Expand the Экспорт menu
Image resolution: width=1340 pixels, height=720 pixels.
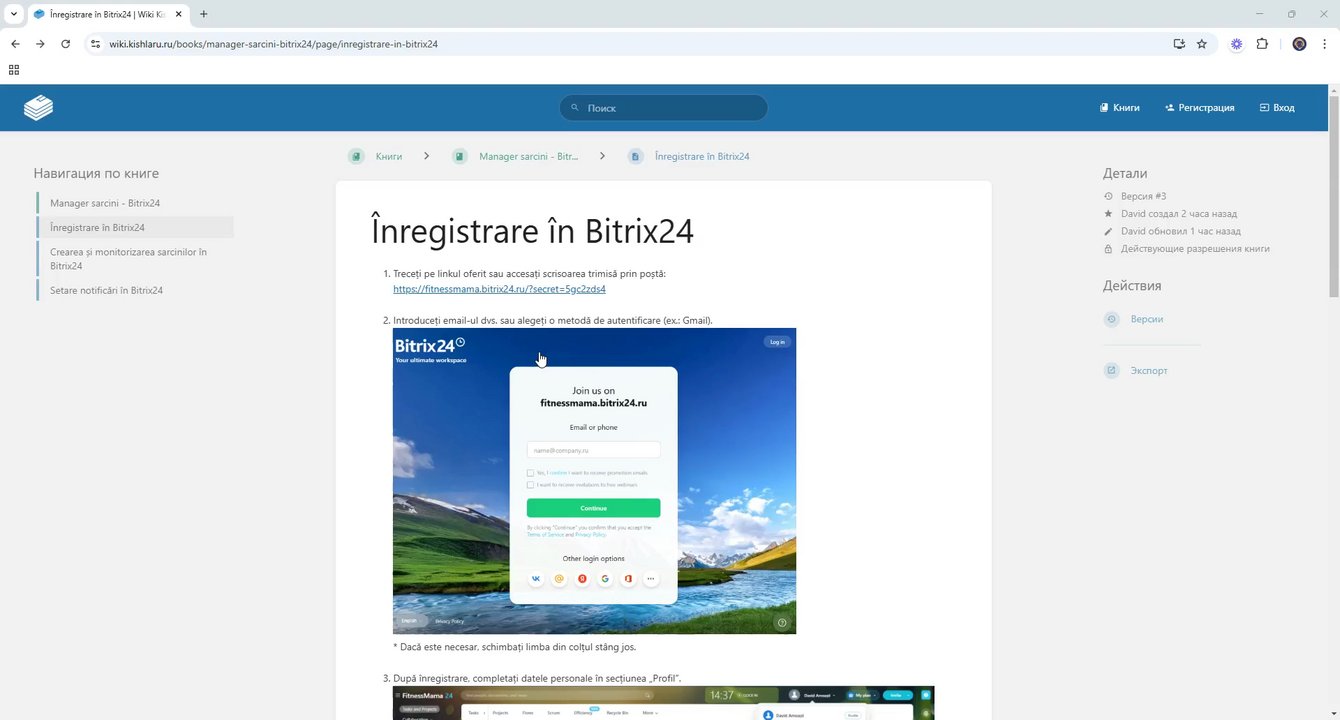[x=1149, y=370]
